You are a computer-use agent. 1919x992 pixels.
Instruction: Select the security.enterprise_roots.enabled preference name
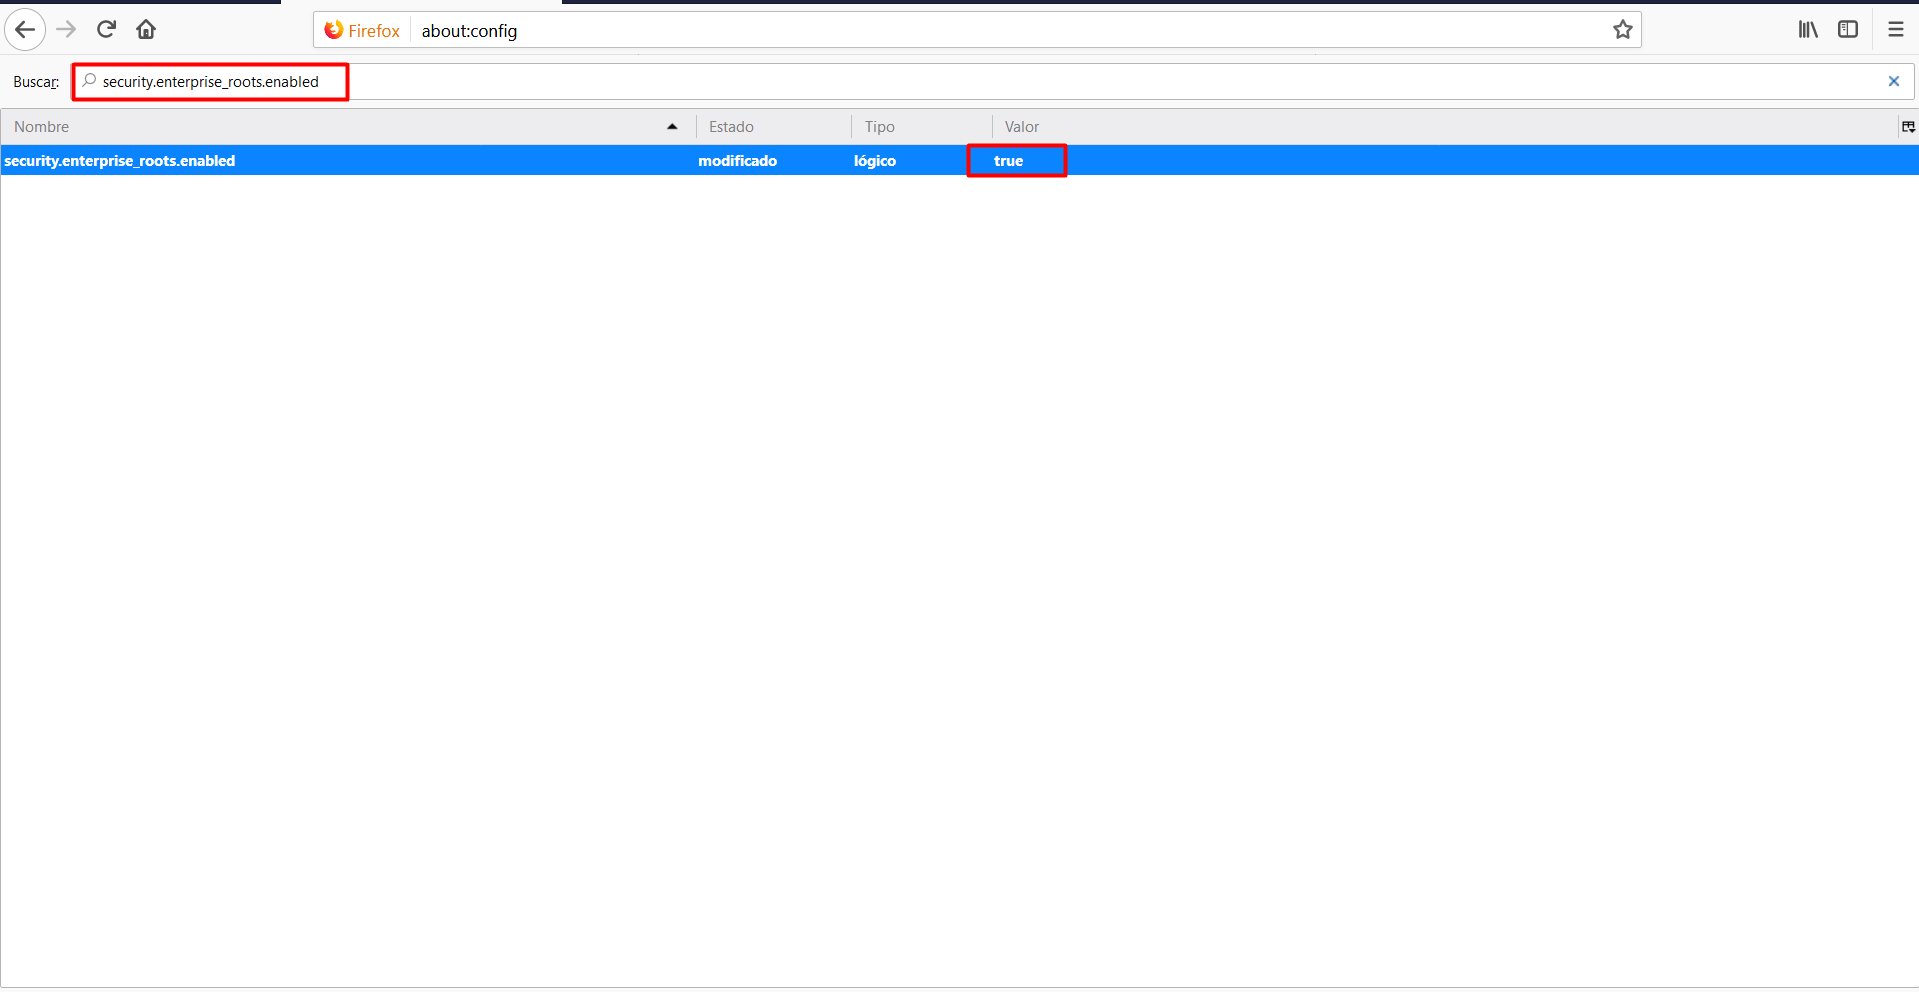[x=120, y=161]
